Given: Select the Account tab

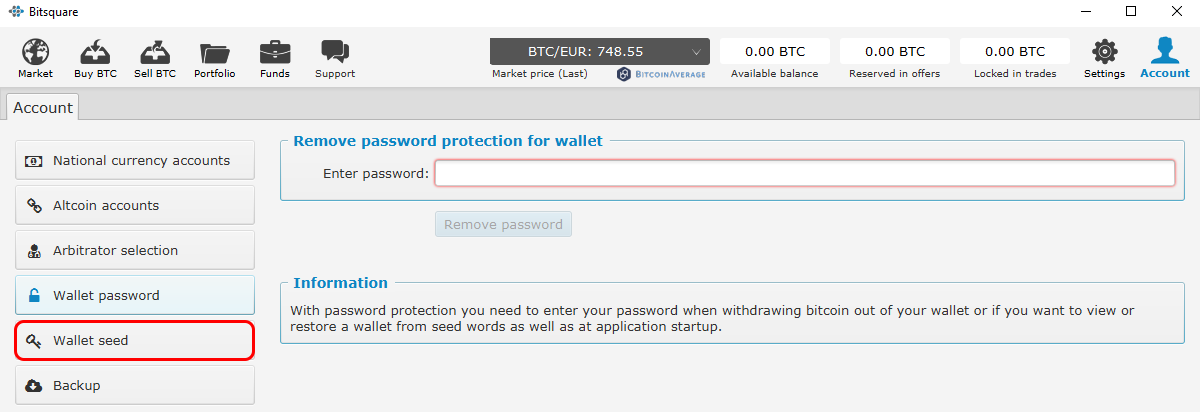Looking at the screenshot, I should tap(43, 107).
